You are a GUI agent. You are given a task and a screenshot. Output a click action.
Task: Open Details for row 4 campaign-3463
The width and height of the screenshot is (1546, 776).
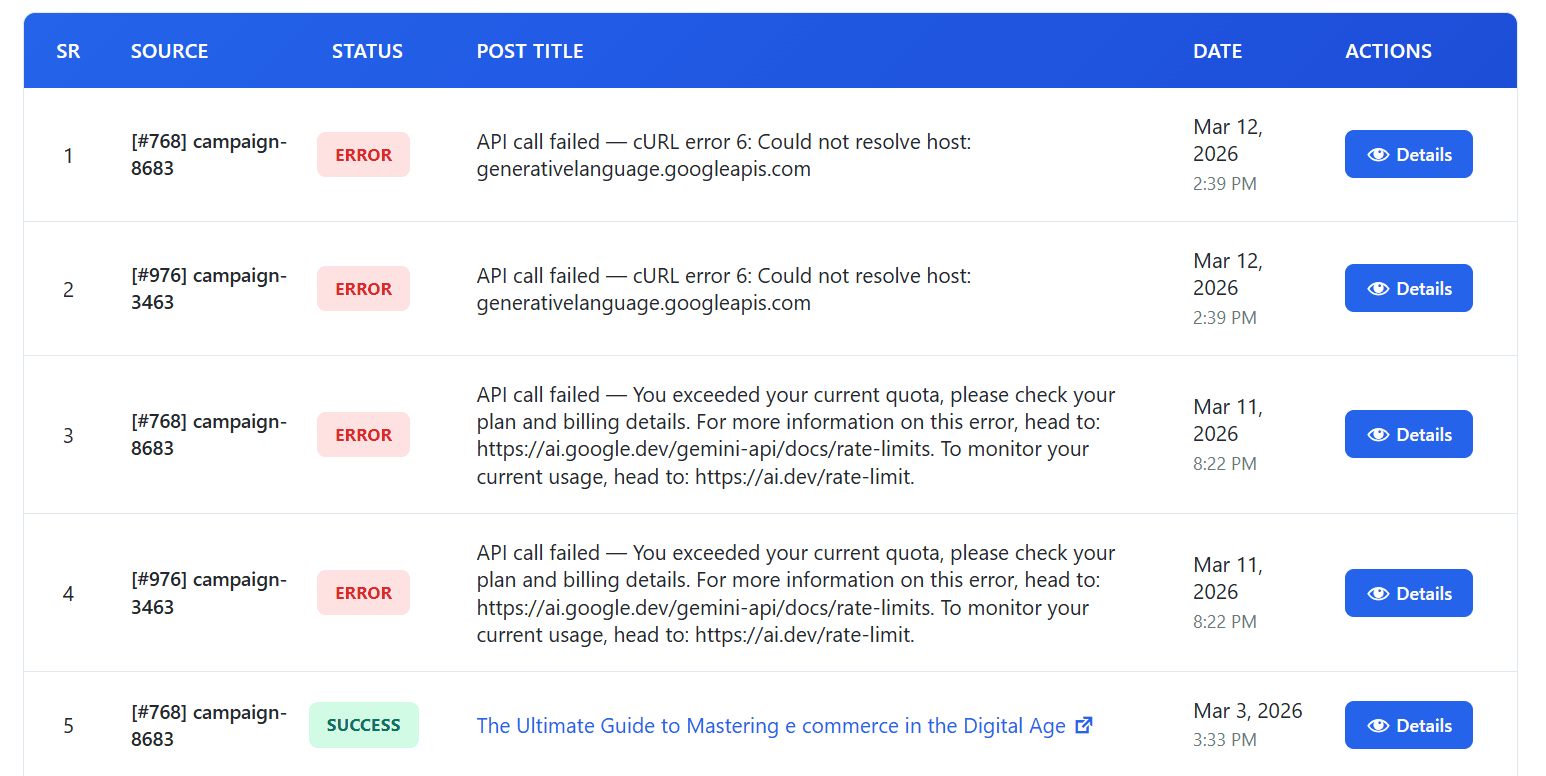[1408, 594]
